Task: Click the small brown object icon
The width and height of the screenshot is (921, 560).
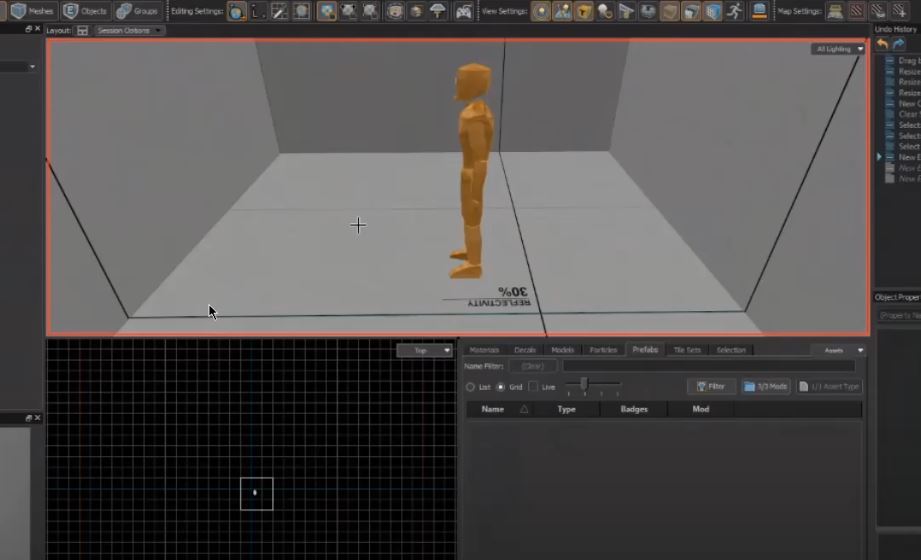Action: click(416, 11)
